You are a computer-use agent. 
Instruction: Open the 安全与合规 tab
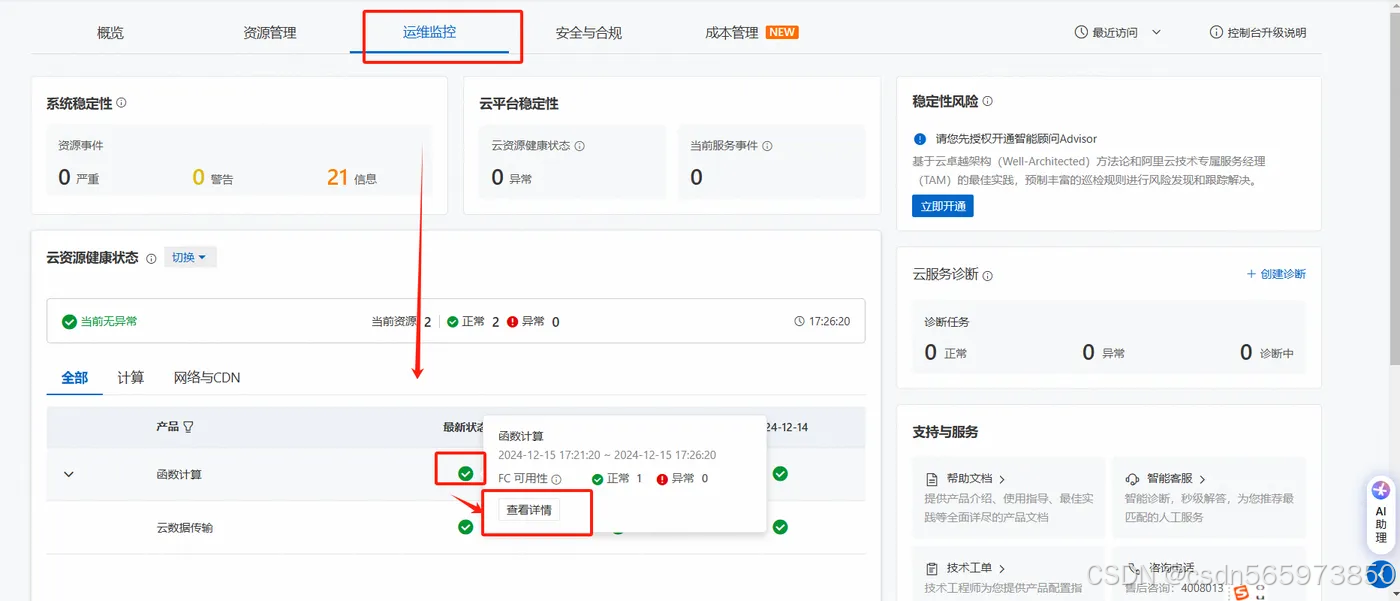click(589, 33)
